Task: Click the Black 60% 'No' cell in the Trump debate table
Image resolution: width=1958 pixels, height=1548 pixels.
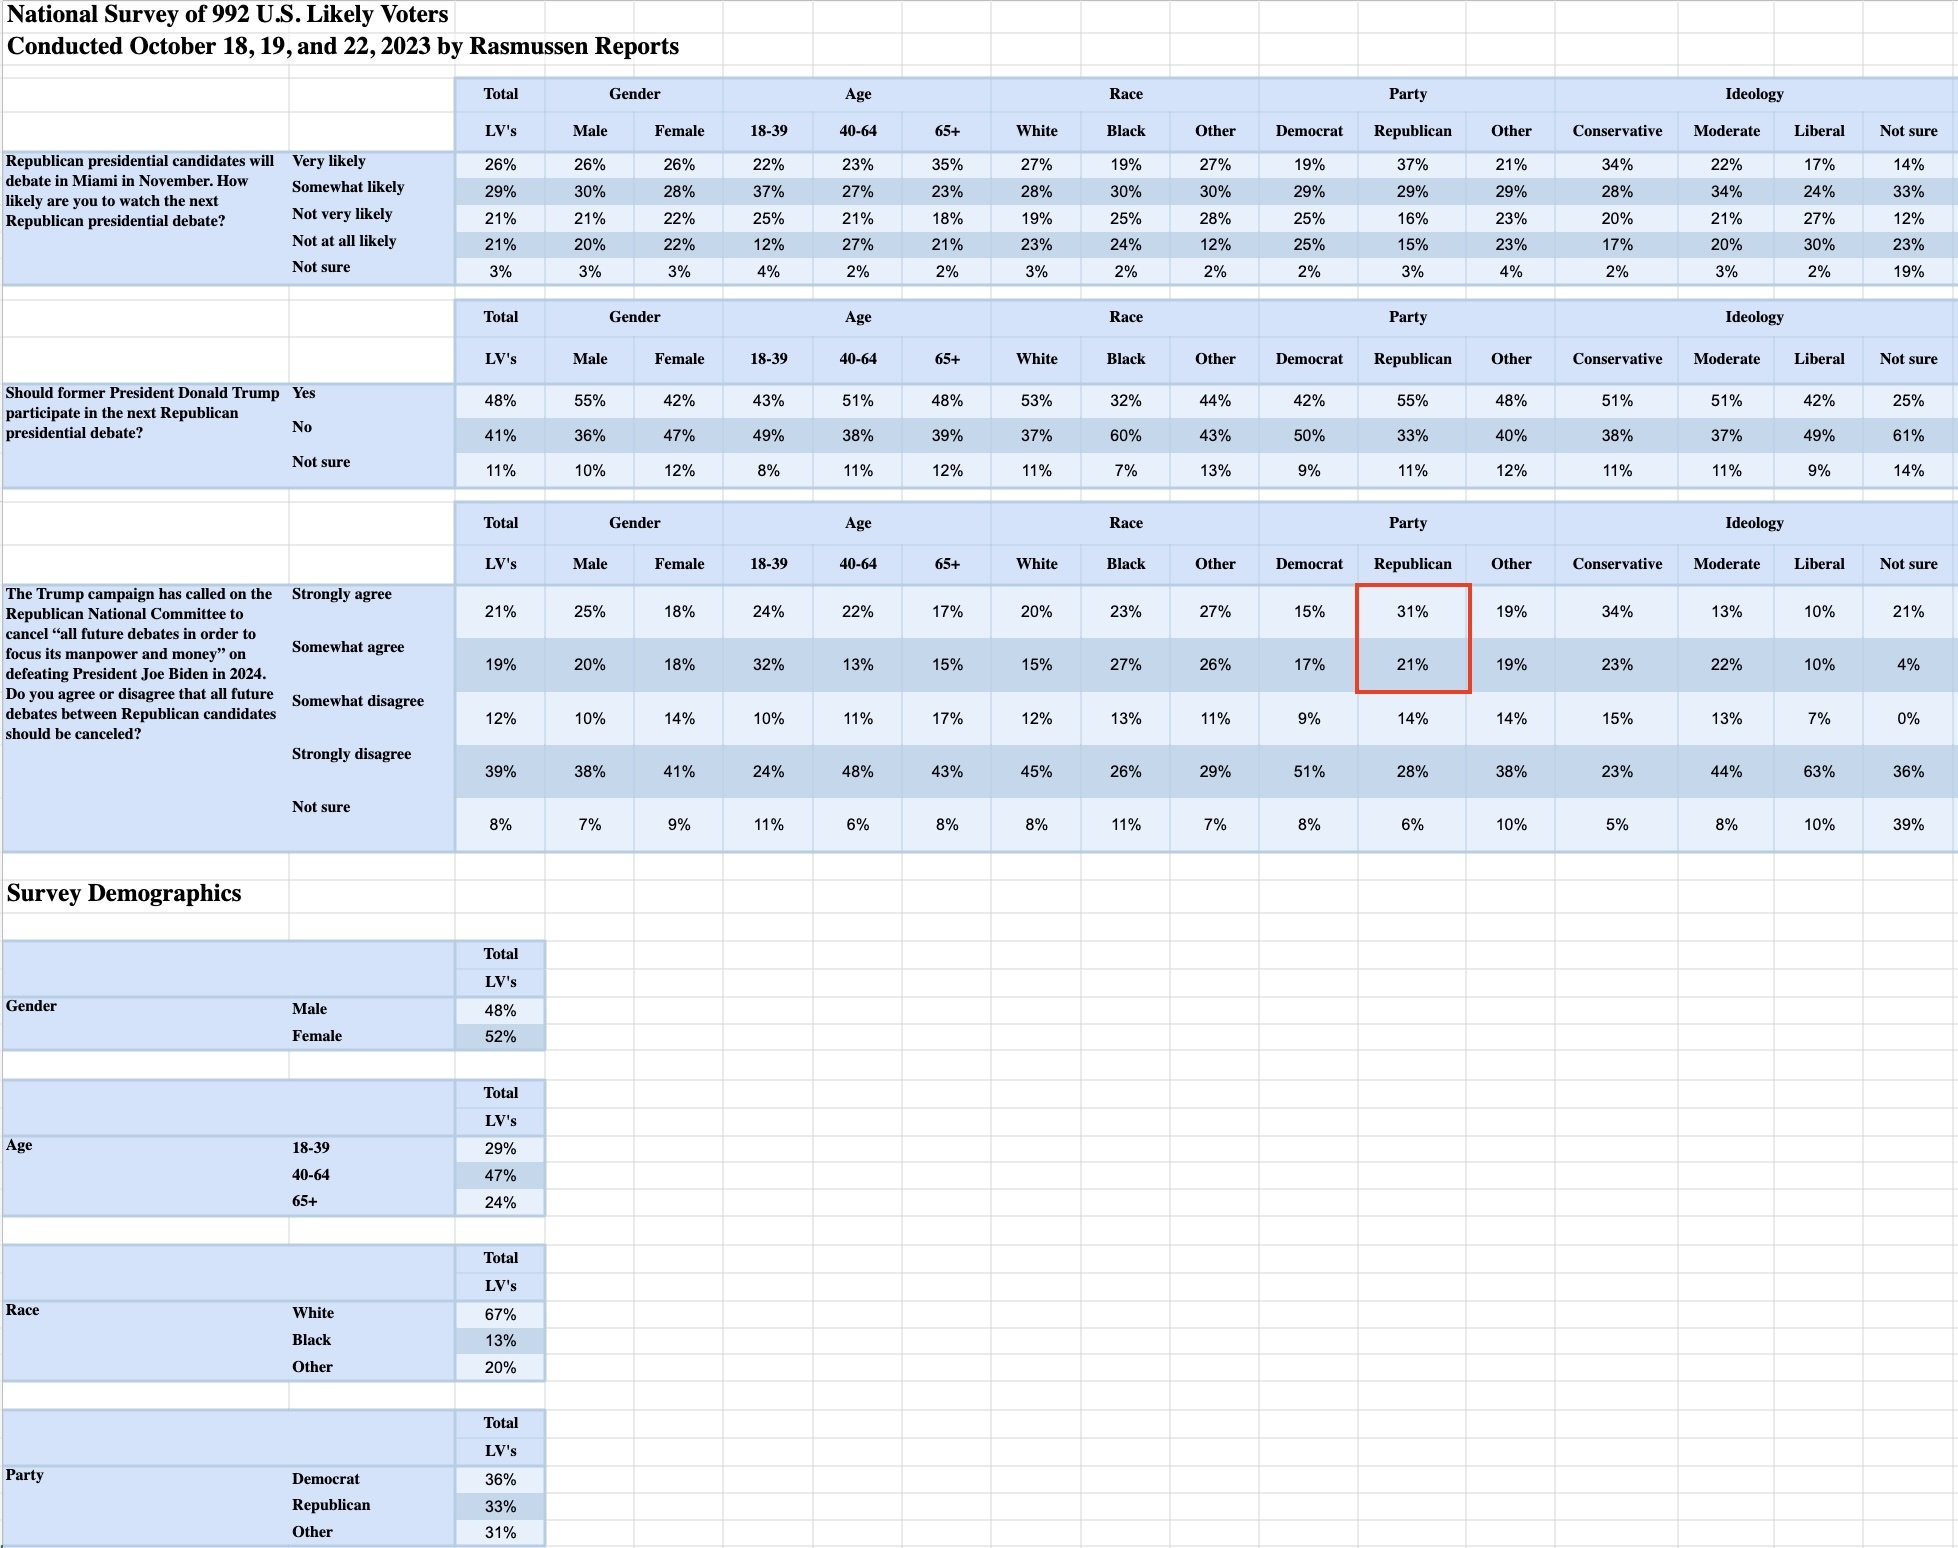Action: point(1125,436)
